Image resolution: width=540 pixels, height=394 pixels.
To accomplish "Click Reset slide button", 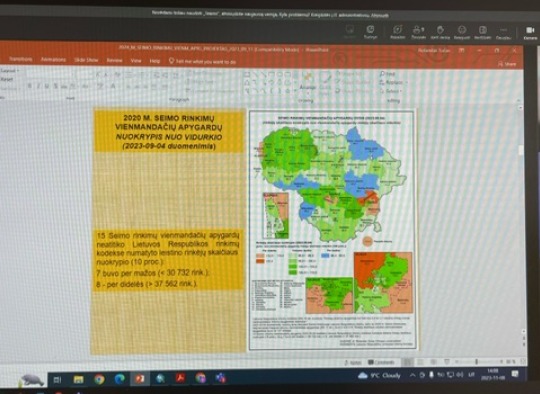I will pos(7,79).
